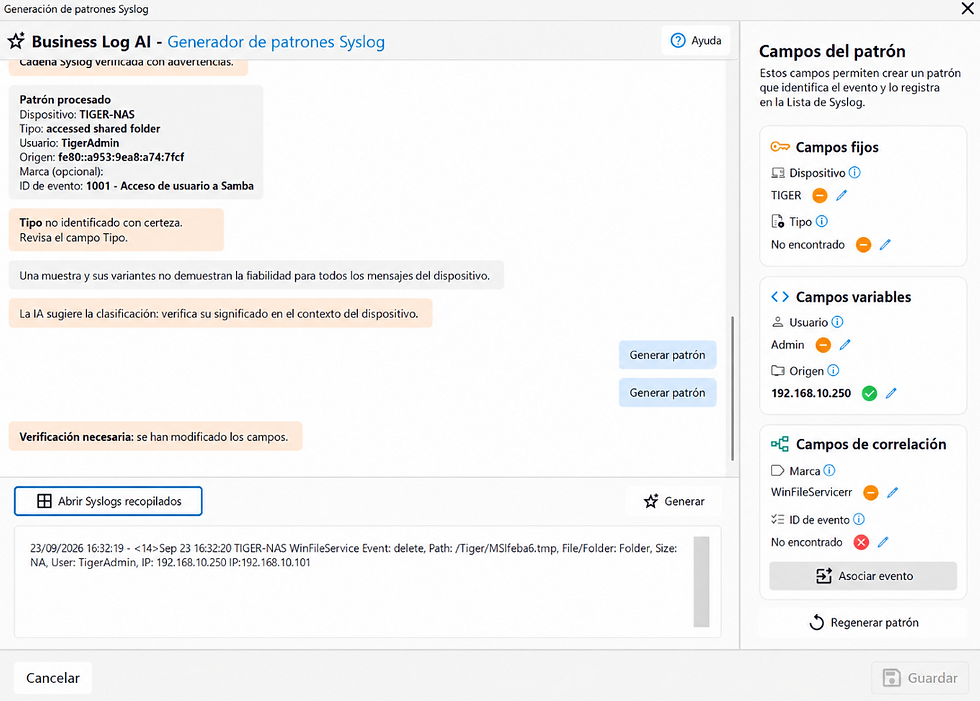Click 'La IA sugiere la clasificación' message
The height and width of the screenshot is (701, 980).
220,314
